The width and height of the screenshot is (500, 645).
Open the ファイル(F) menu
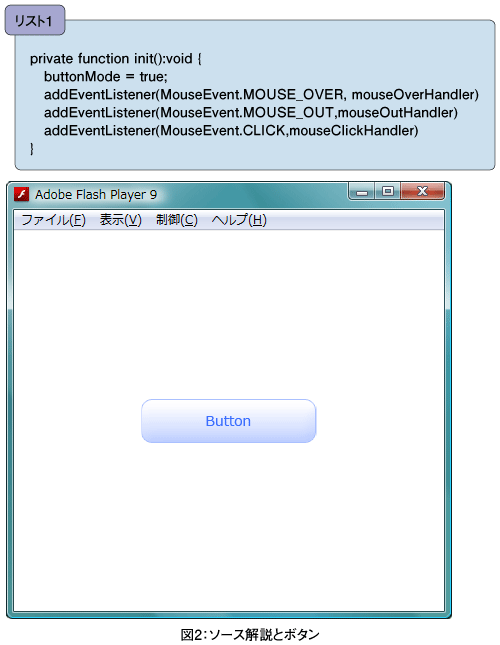click(53, 220)
